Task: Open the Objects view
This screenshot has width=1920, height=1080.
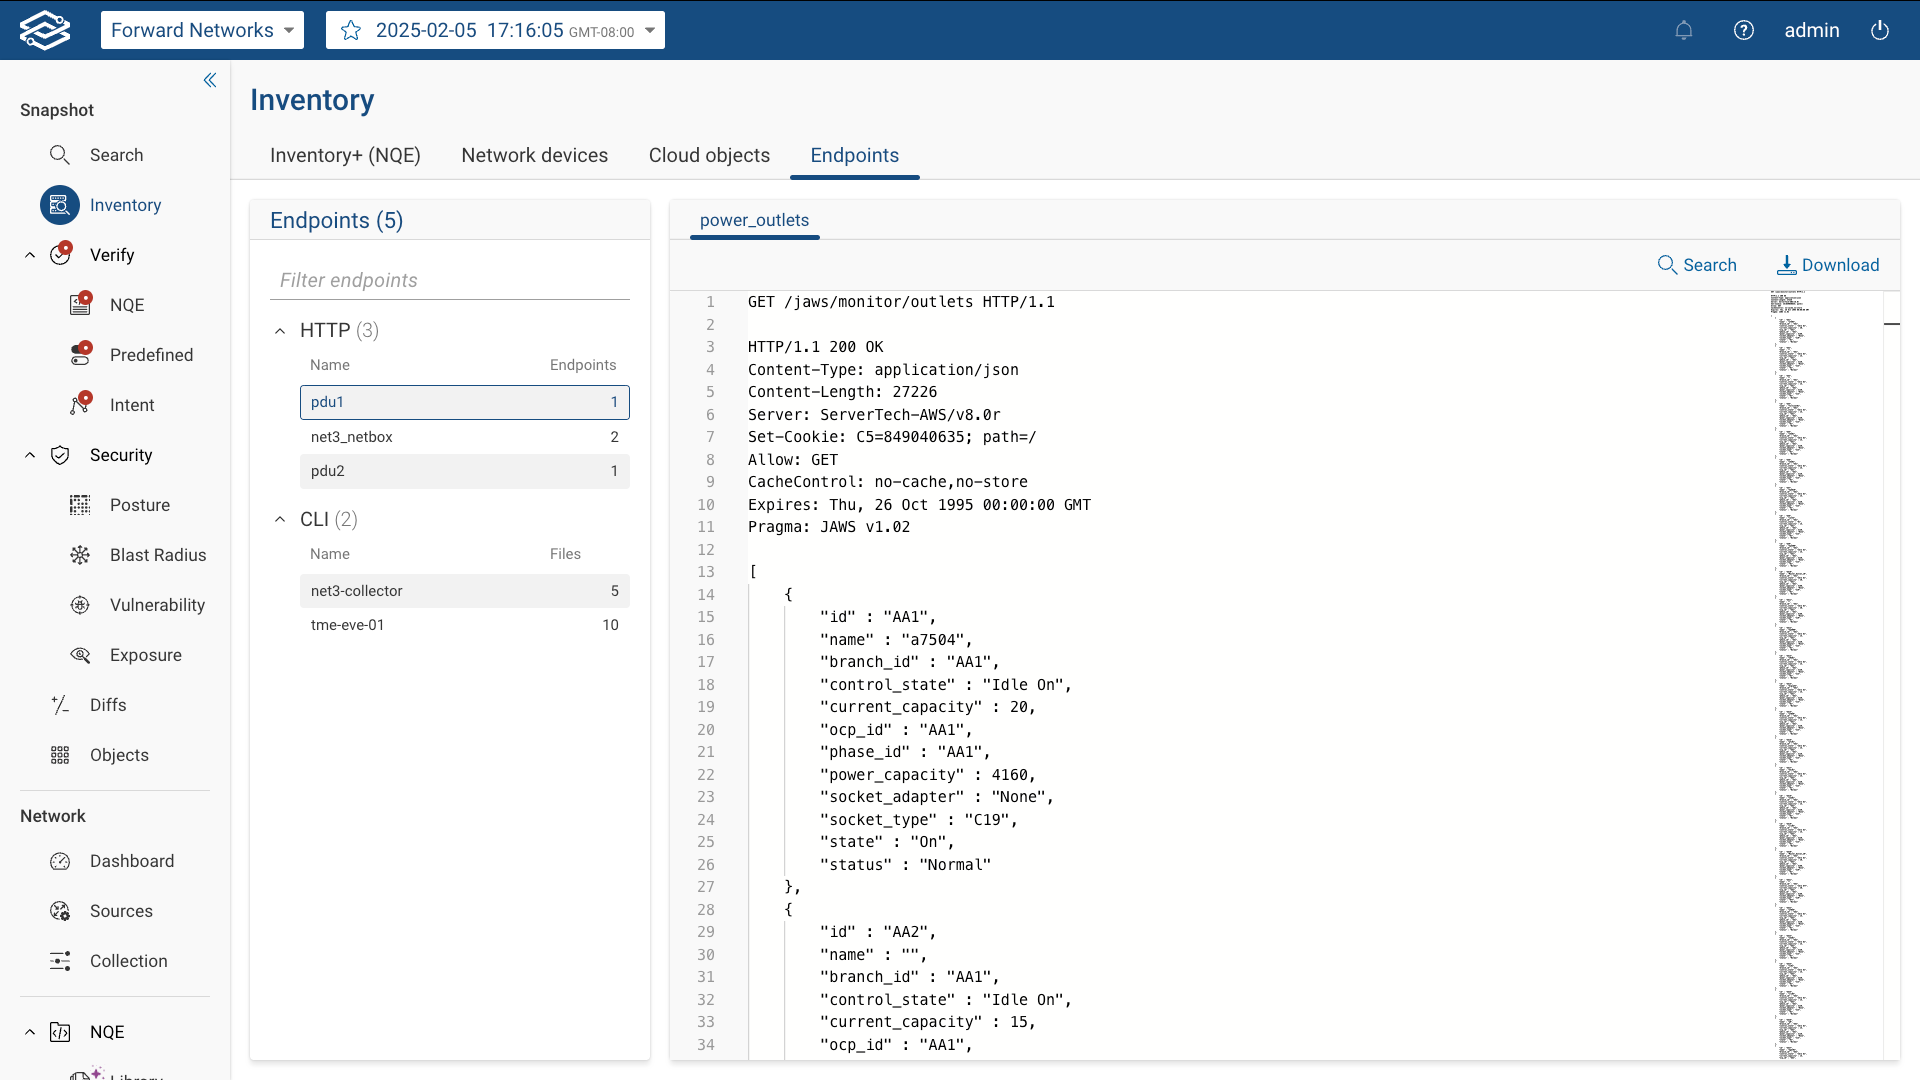Action: tap(119, 754)
